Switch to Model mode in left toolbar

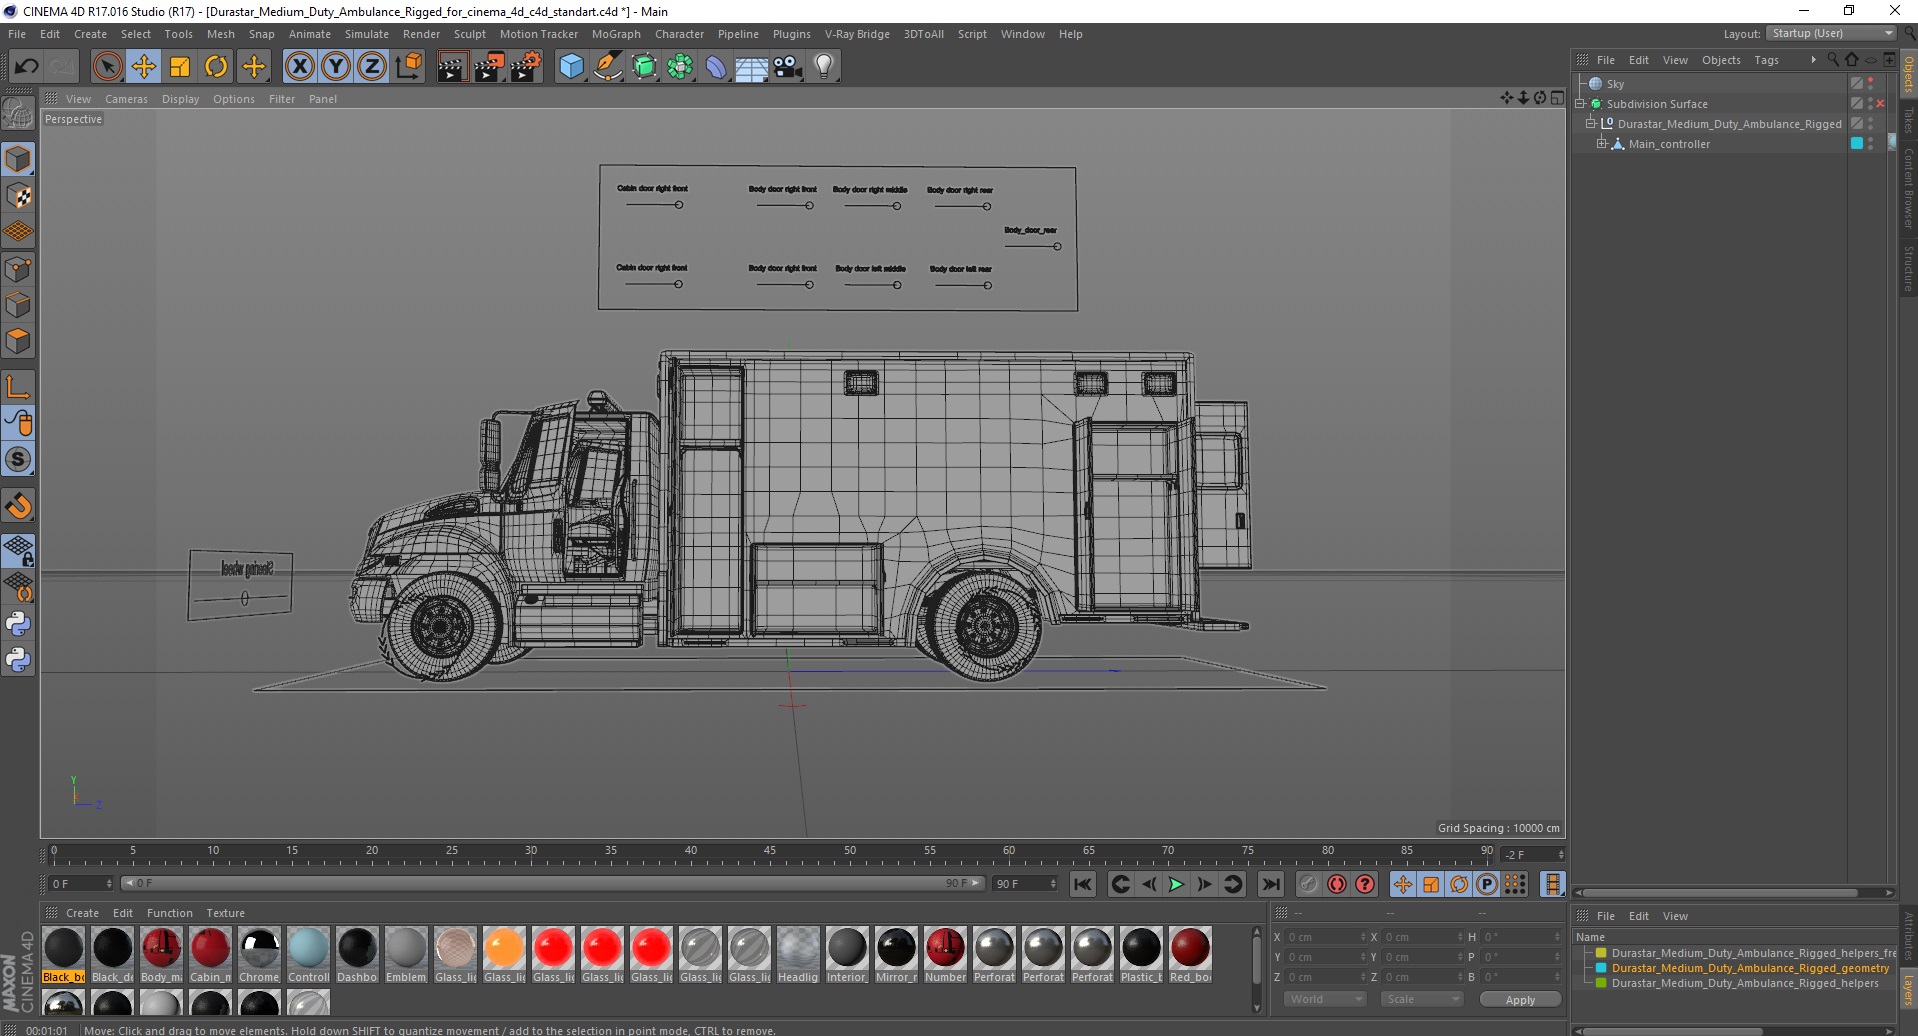point(19,160)
